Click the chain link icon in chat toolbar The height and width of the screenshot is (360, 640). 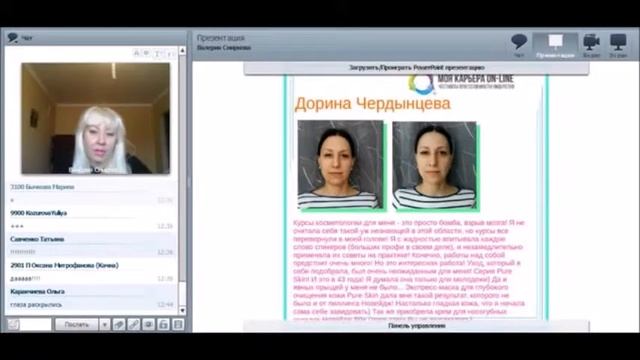[x=133, y=324]
